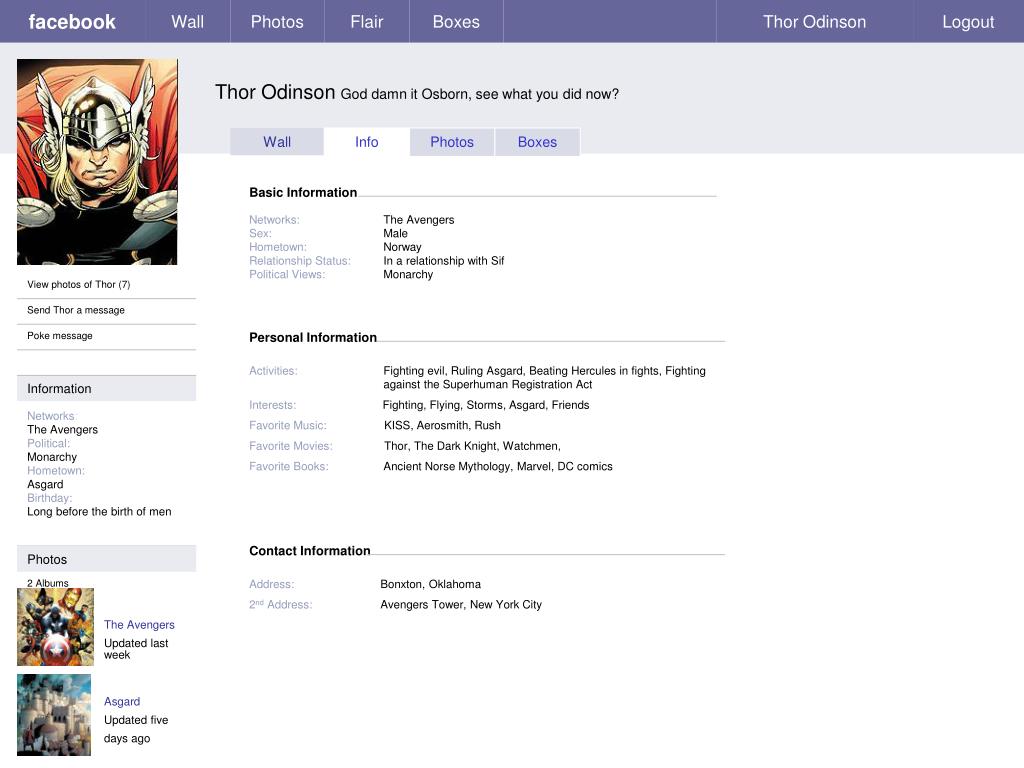1024x768 pixels.
Task: Switch to the Boxes profile tab
Action: tap(537, 142)
